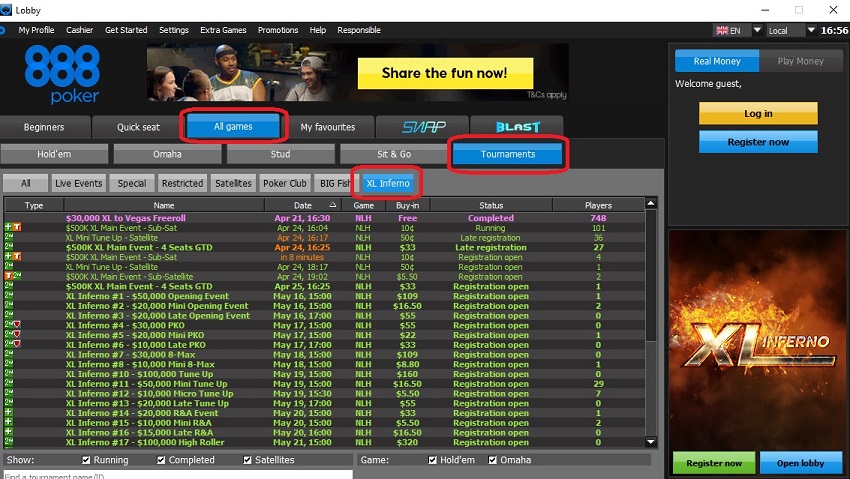Switch to Play Money mode
The width and height of the screenshot is (850, 479).
[800, 61]
